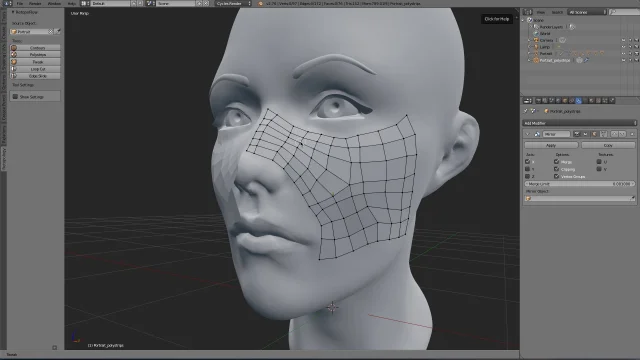The height and width of the screenshot is (360, 640).
Task: Add a new scene with plus button
Action: pos(199,3)
